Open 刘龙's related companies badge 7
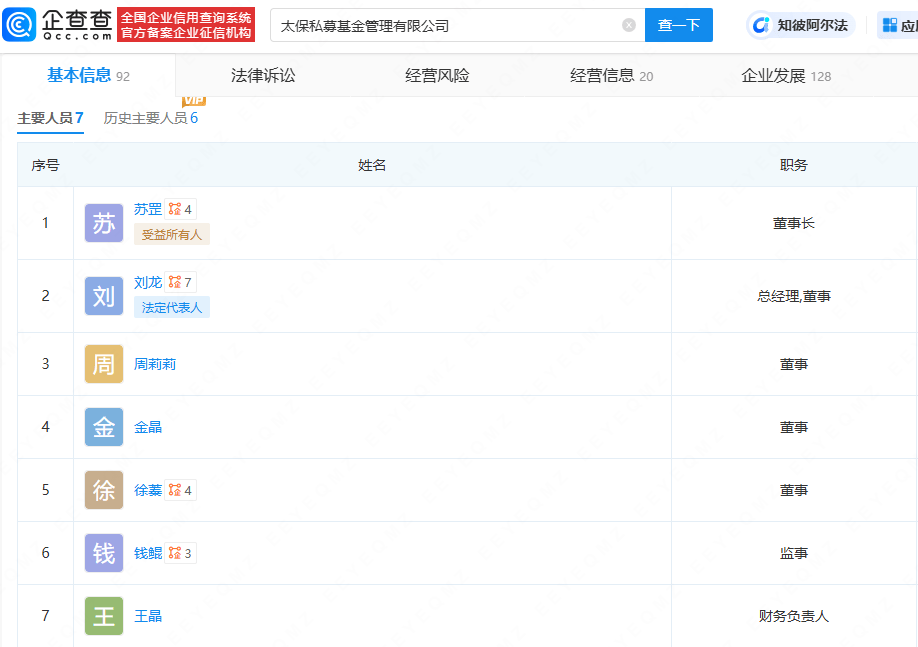This screenshot has height=647, width=918. point(180,282)
